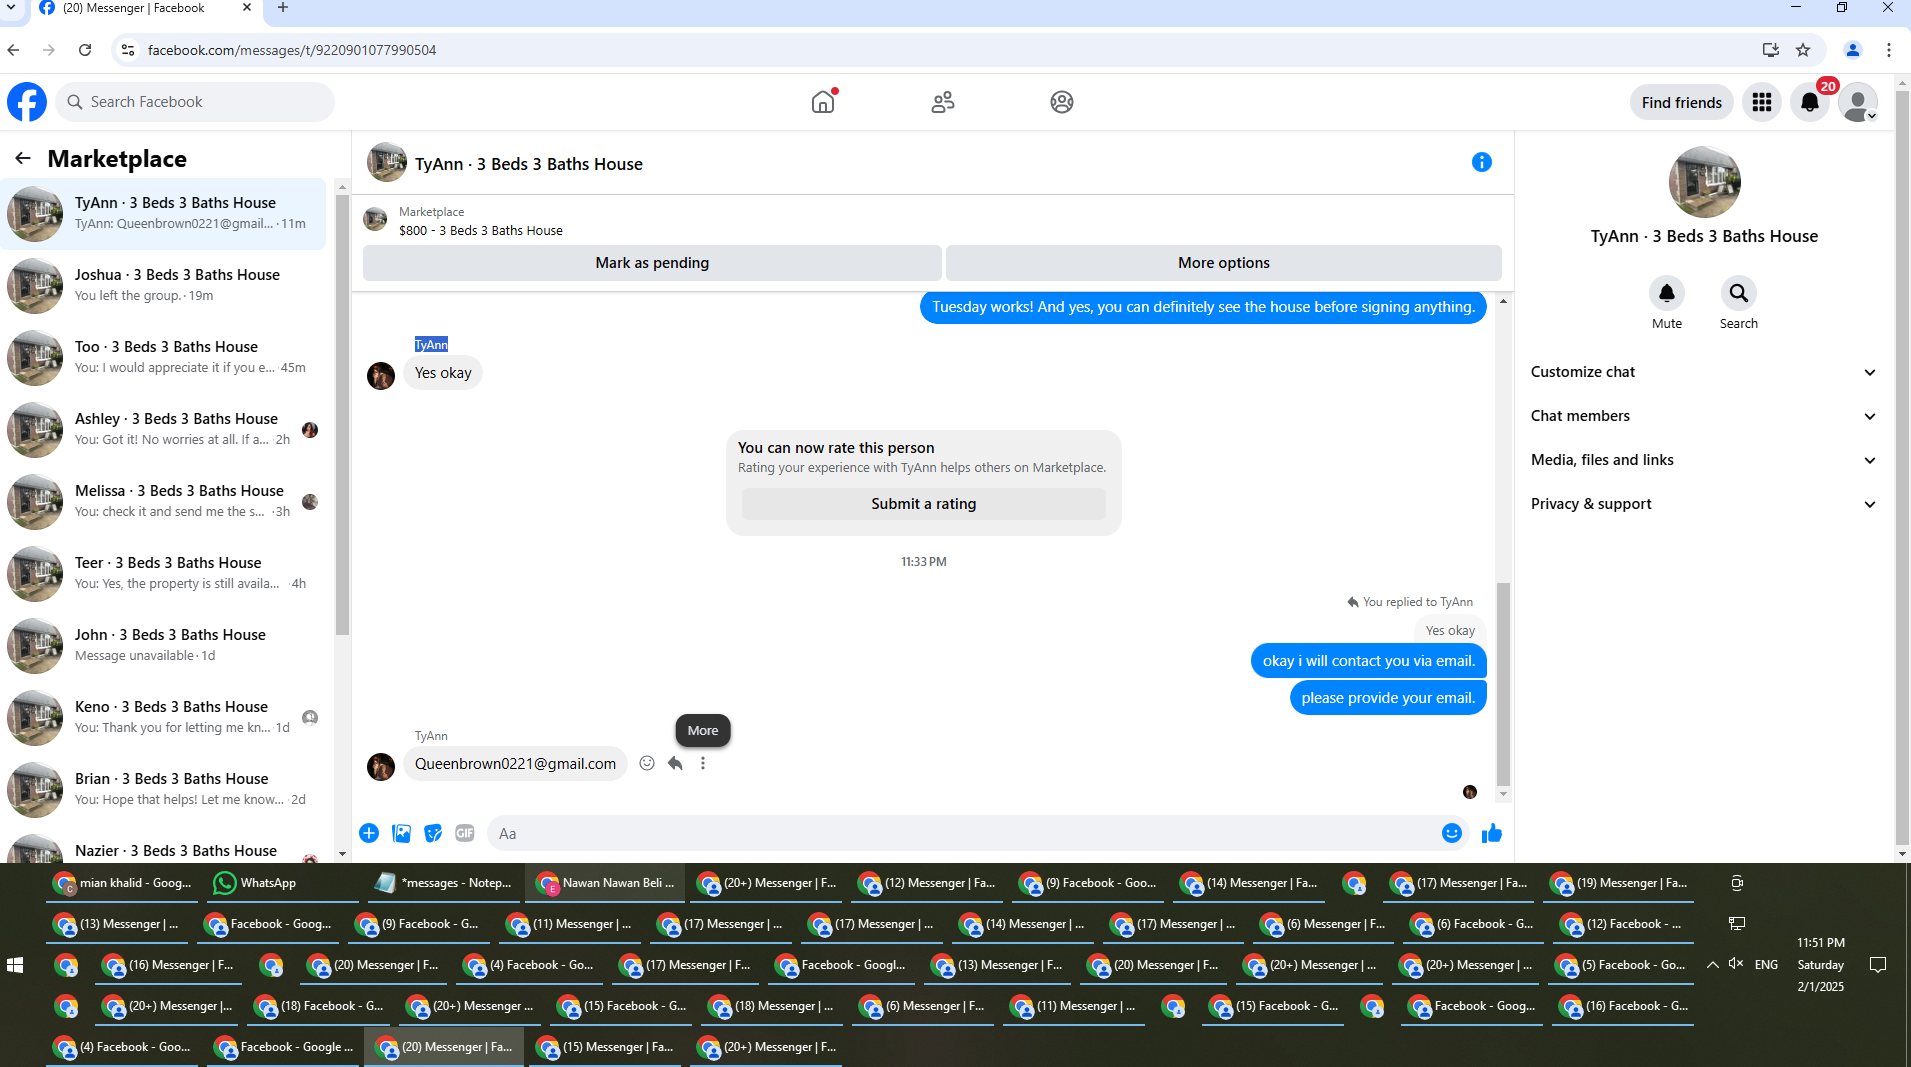This screenshot has width=1911, height=1067.
Task: Click TyAnn house thumbnail in right panel
Action: (x=1705, y=182)
